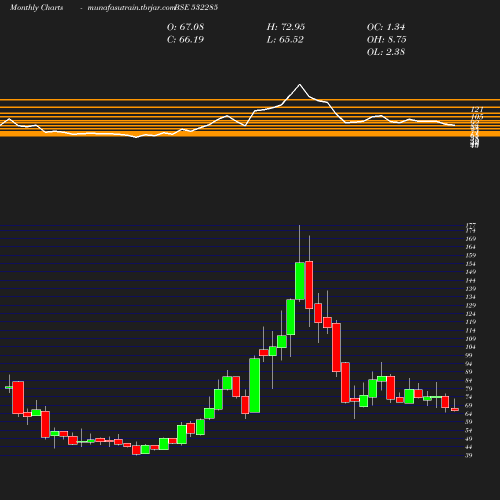The height and width of the screenshot is (500, 500).
Task: Click the 49 price axis label
Action: 469,439
